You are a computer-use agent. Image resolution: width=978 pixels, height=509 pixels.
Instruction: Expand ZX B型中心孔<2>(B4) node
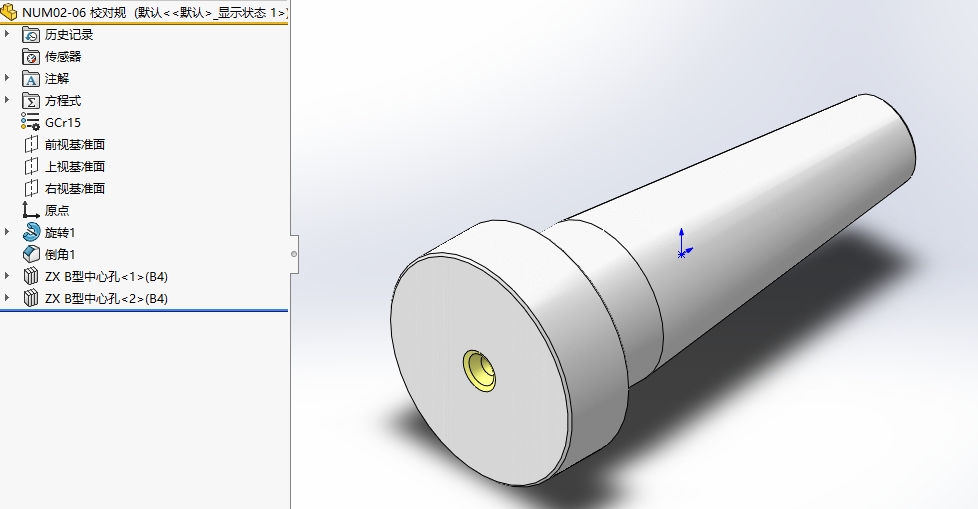pos(7,298)
